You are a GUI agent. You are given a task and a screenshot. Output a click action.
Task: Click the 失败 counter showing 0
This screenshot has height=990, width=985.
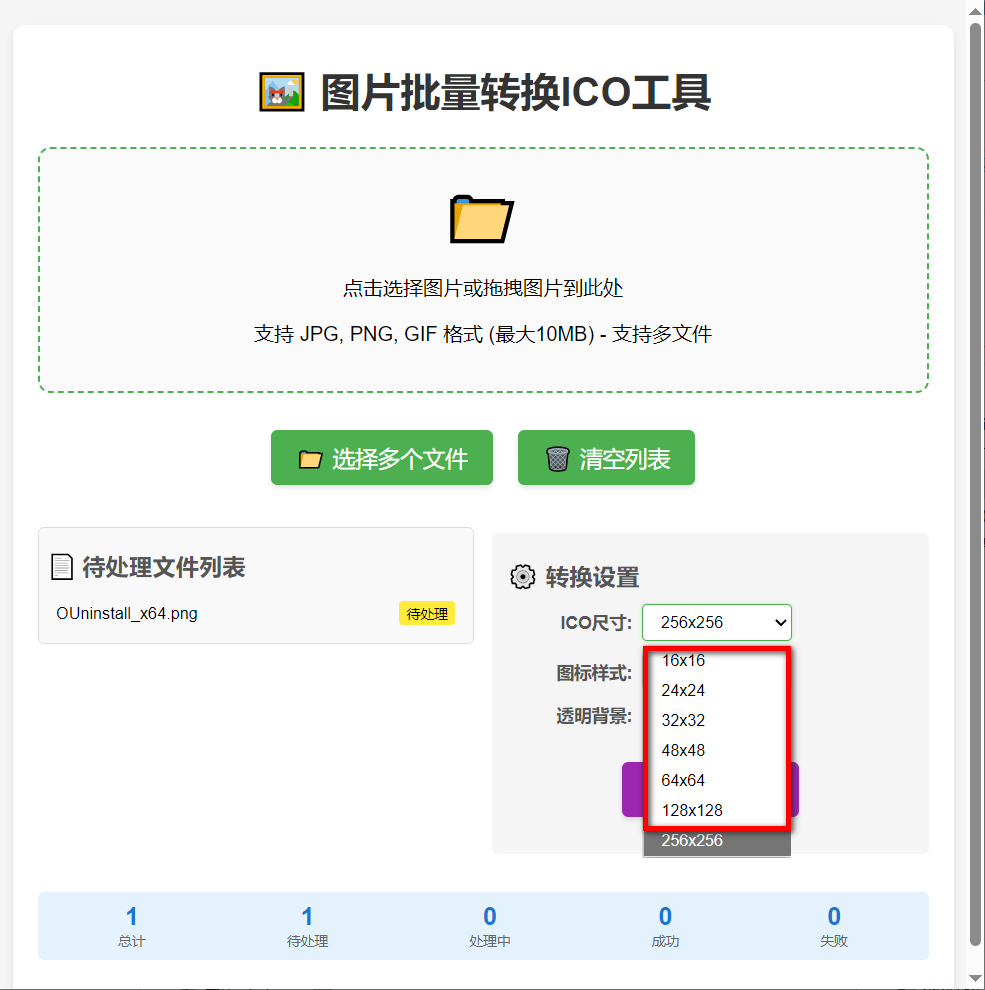coord(833,926)
